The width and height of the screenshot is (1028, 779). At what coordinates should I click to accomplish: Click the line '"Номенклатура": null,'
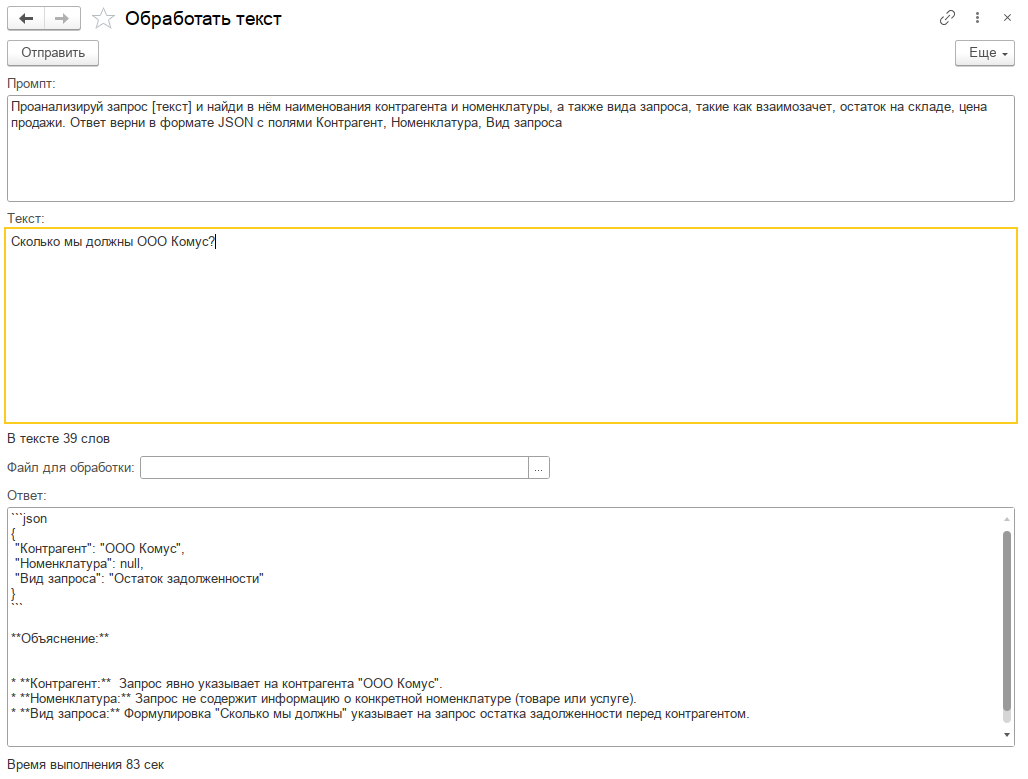point(79,563)
